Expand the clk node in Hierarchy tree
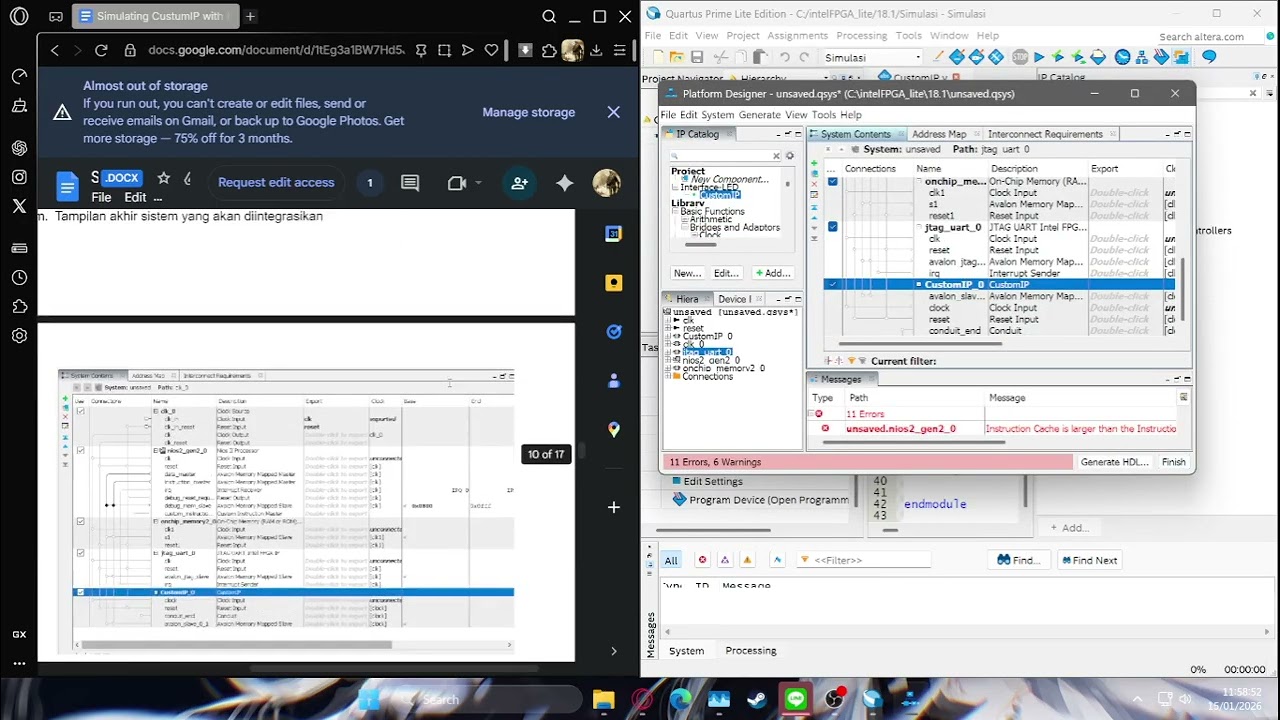This screenshot has width=1280, height=720. tap(669, 320)
